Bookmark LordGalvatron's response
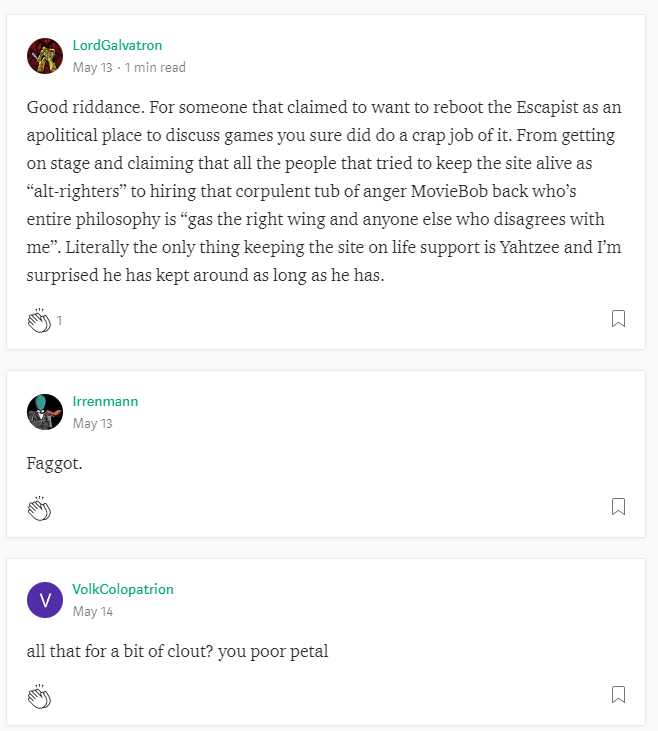Viewport: 658px width, 731px height. click(618, 319)
